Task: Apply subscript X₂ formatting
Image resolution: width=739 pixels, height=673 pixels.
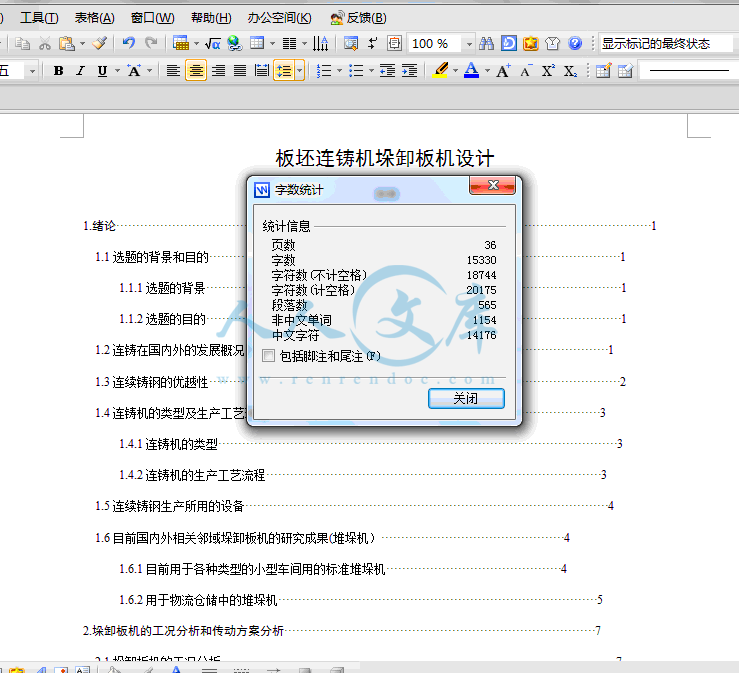Action: pyautogui.click(x=570, y=71)
